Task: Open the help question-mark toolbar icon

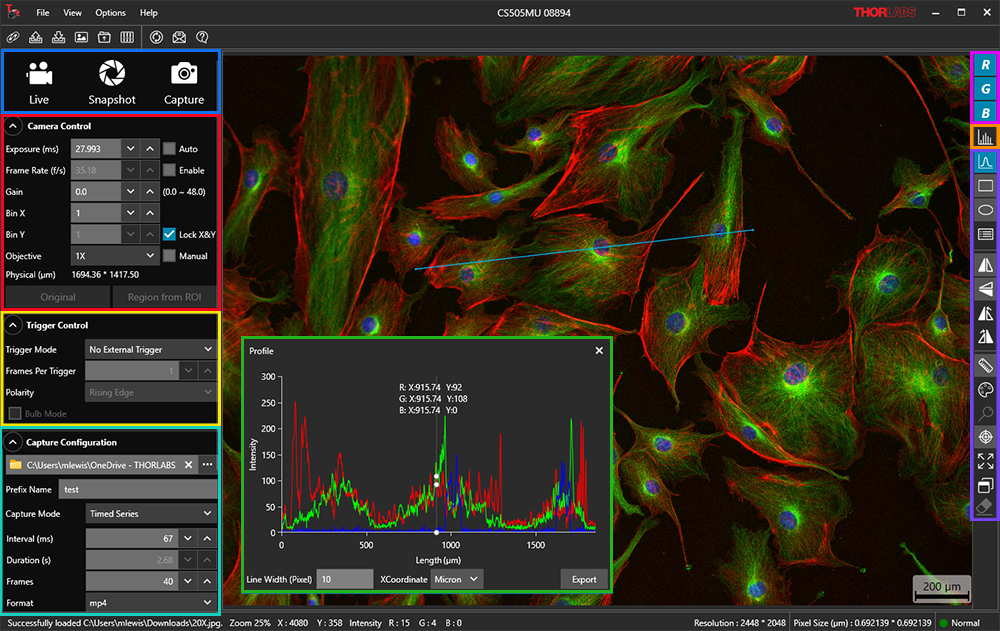Action: (202, 37)
